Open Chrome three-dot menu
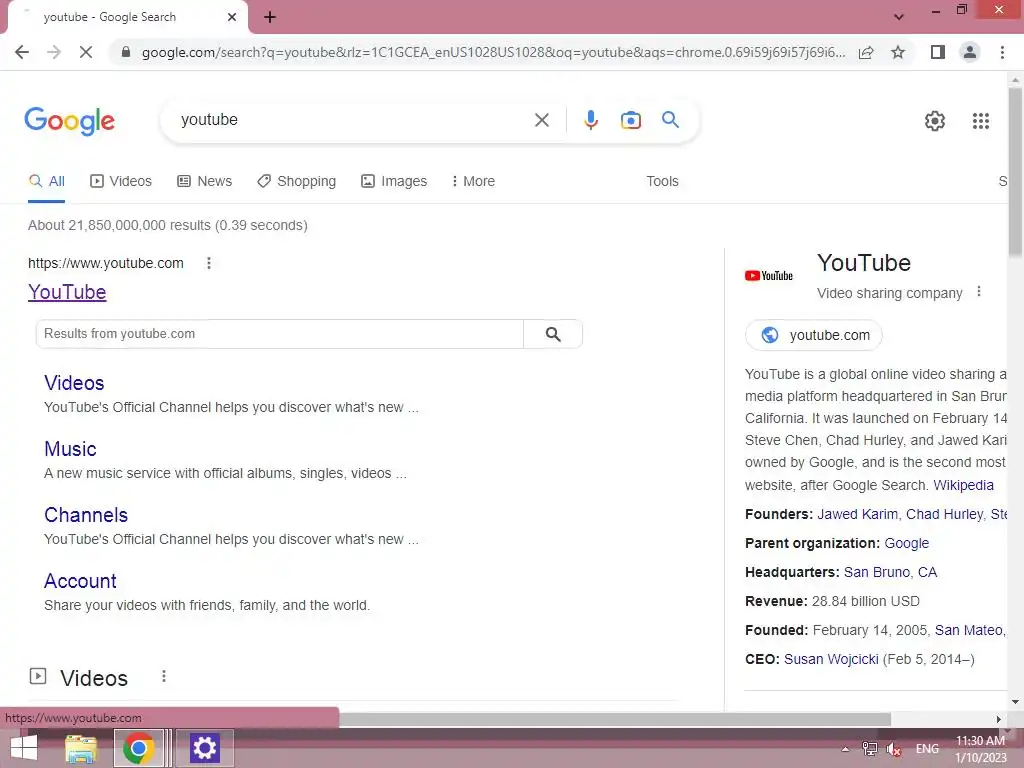This screenshot has height=768, width=1024. click(1002, 52)
